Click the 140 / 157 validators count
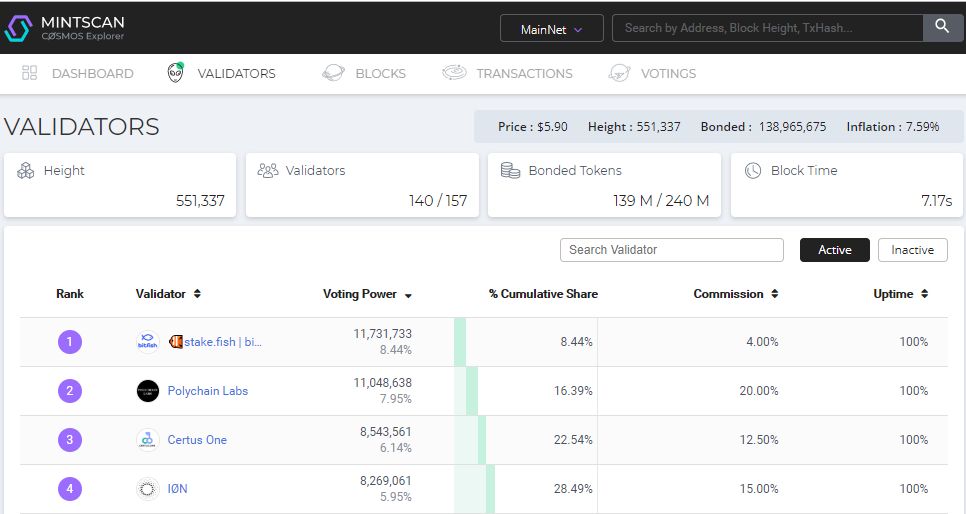Viewport: 966px width, 514px height. (x=438, y=201)
